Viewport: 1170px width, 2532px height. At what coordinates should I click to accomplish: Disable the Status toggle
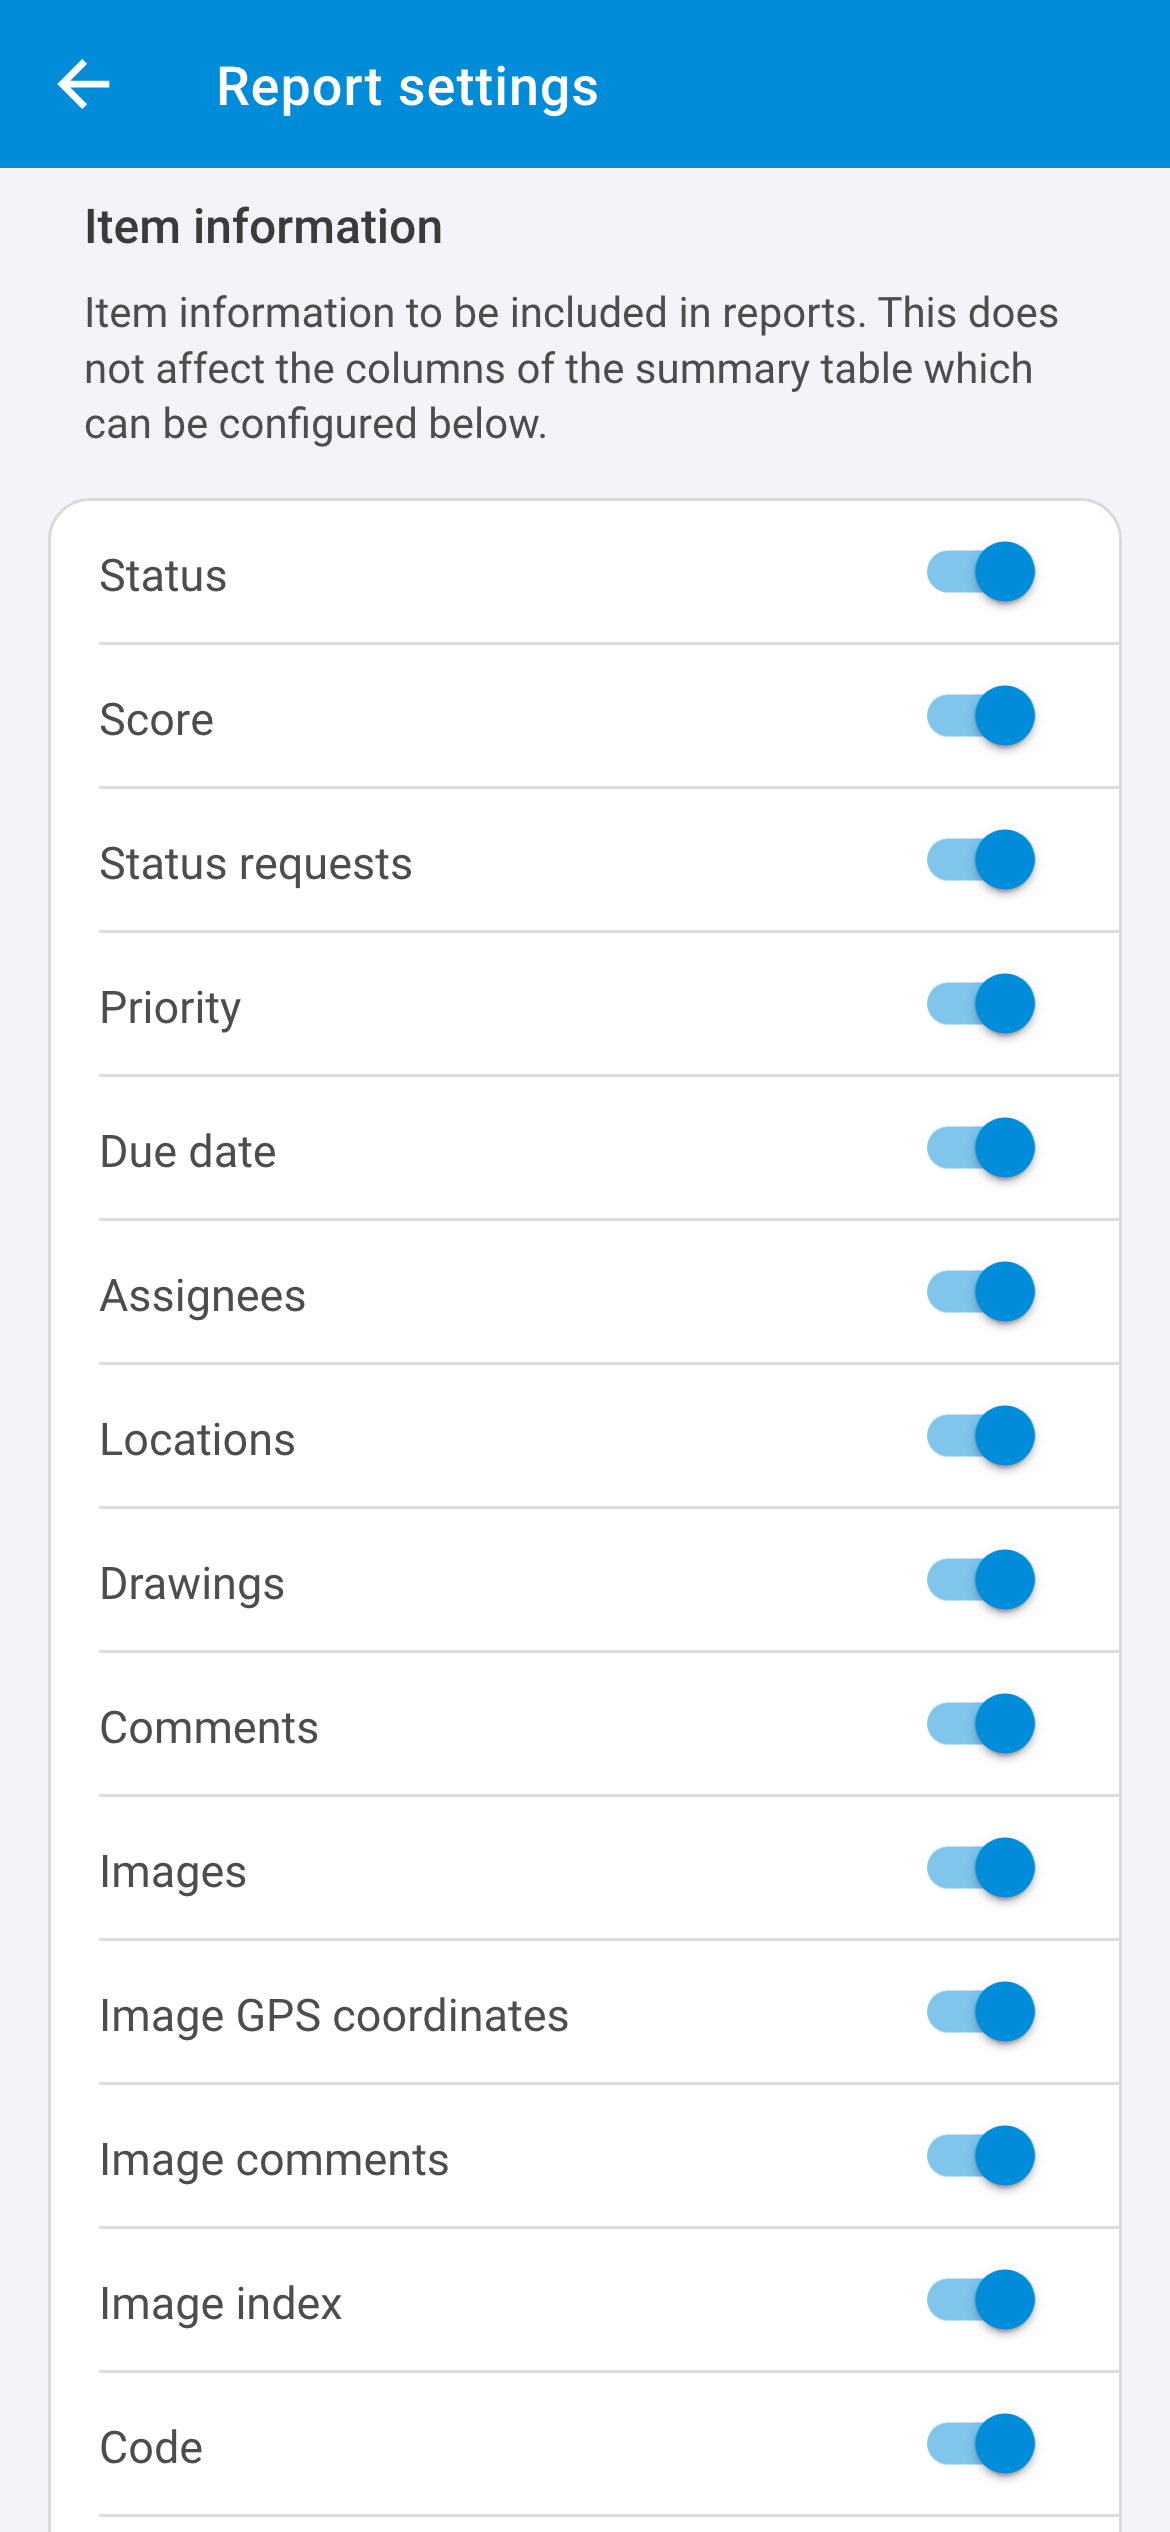click(980, 573)
